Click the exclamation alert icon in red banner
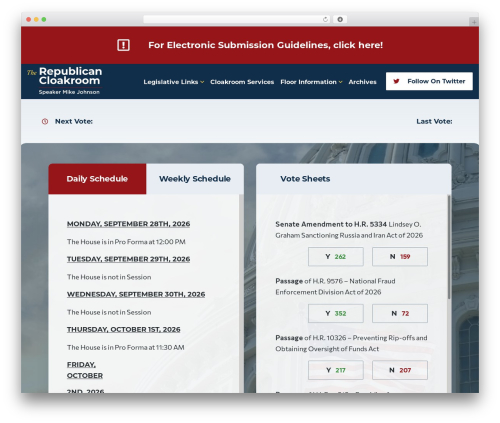 point(123,45)
